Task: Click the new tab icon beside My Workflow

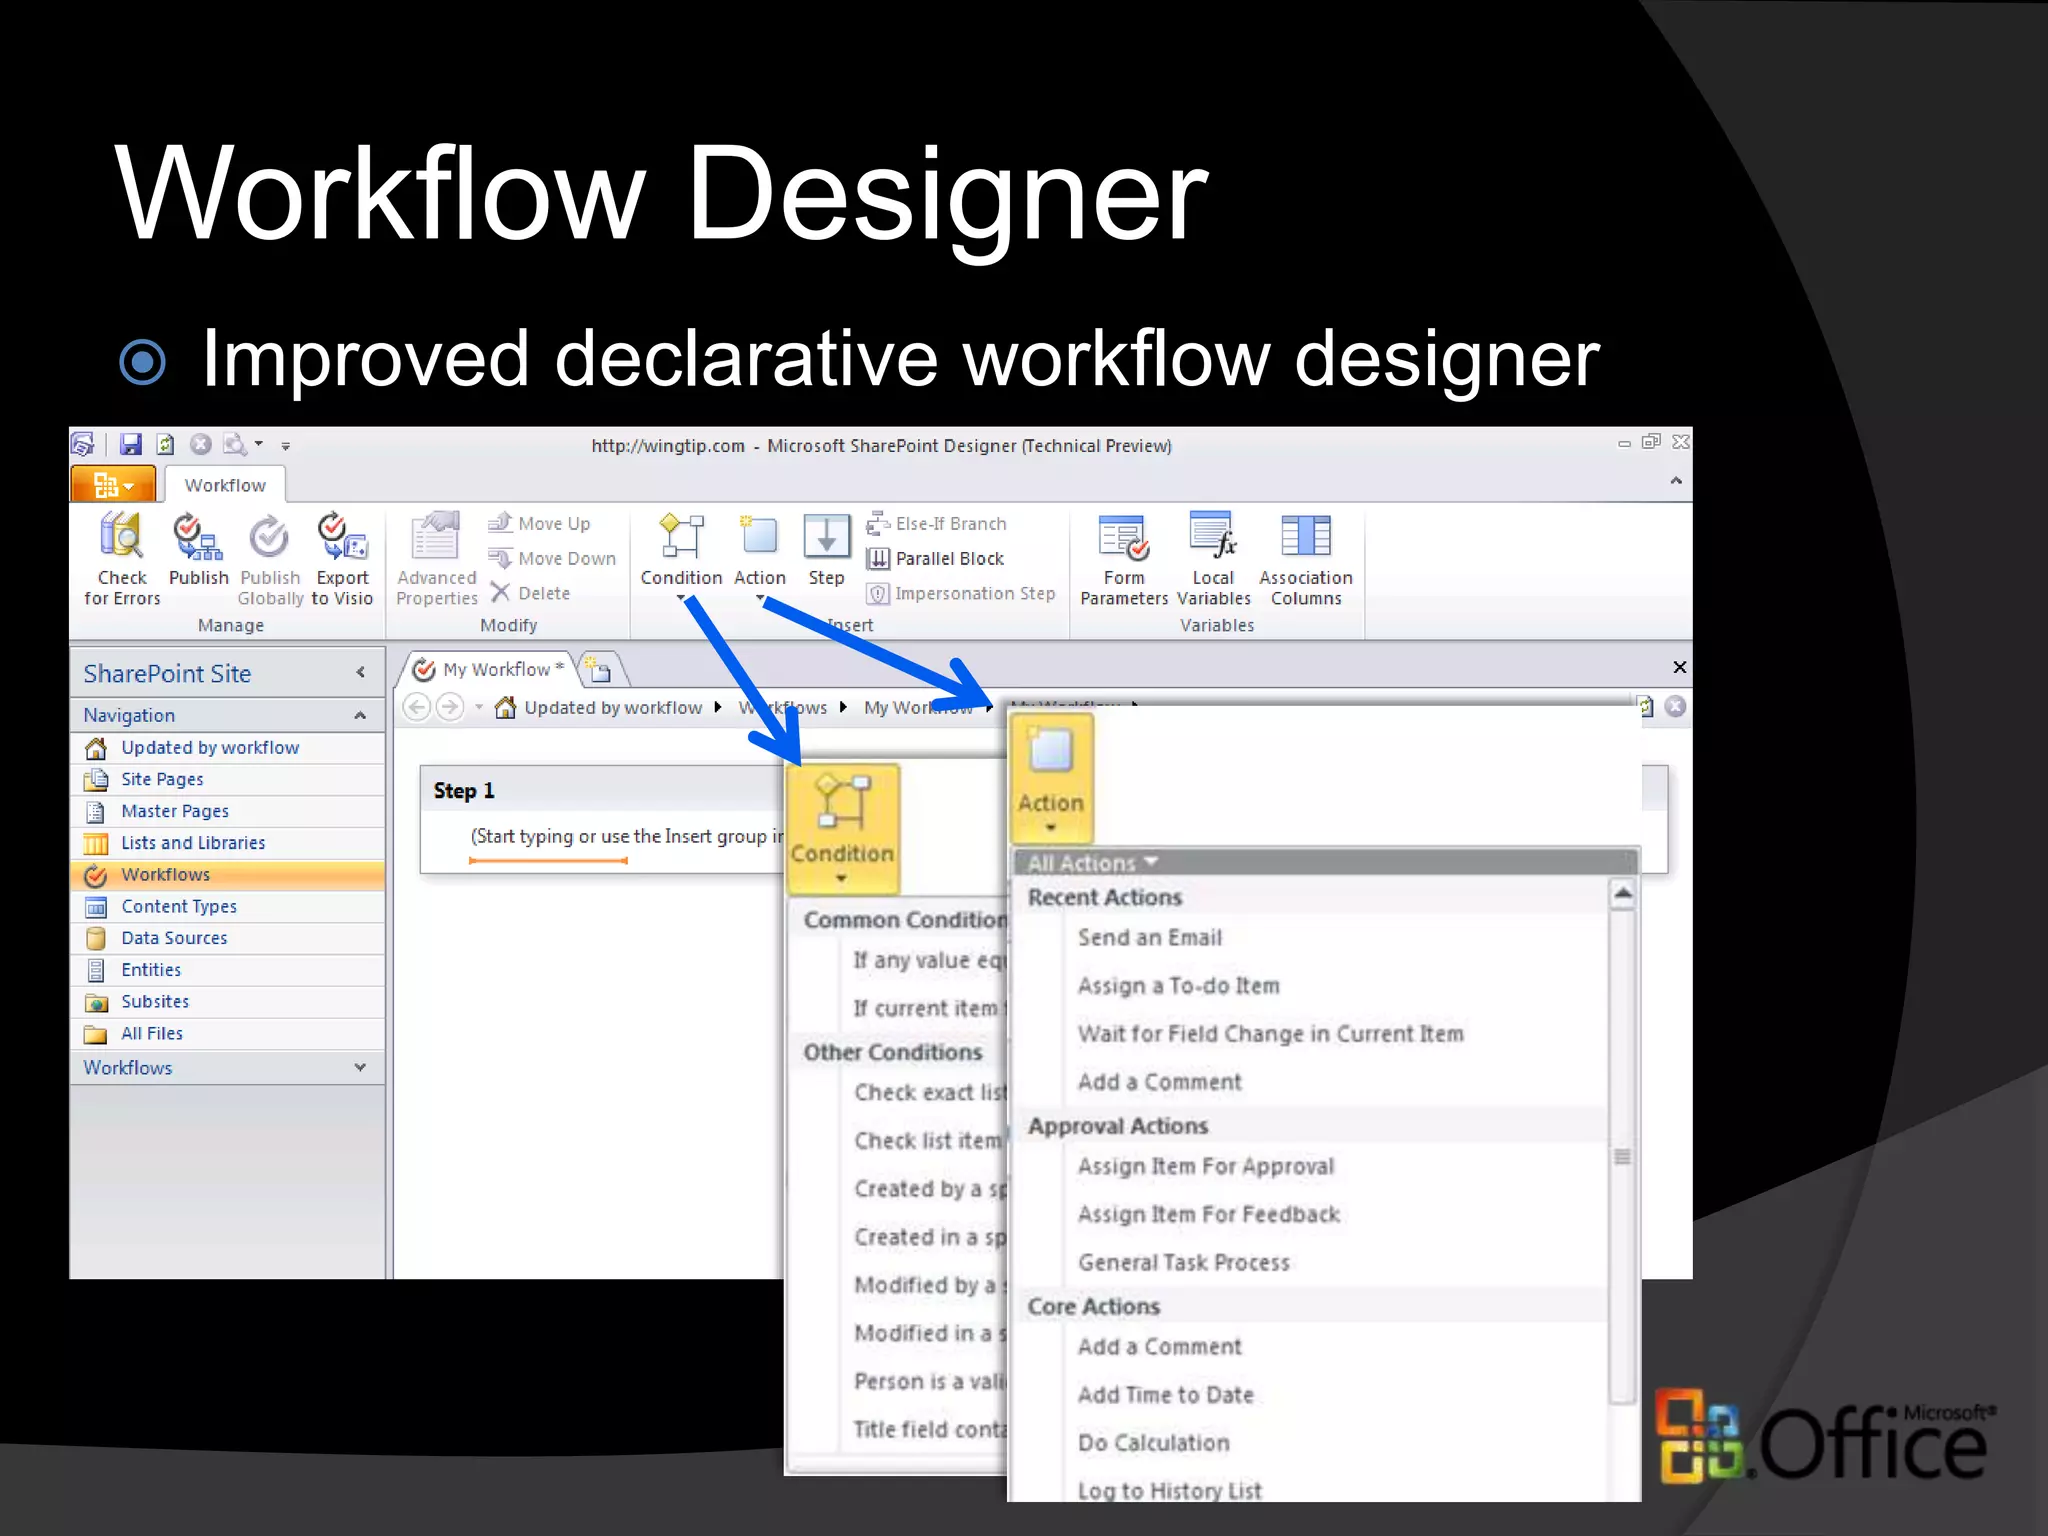Action: coord(600,670)
